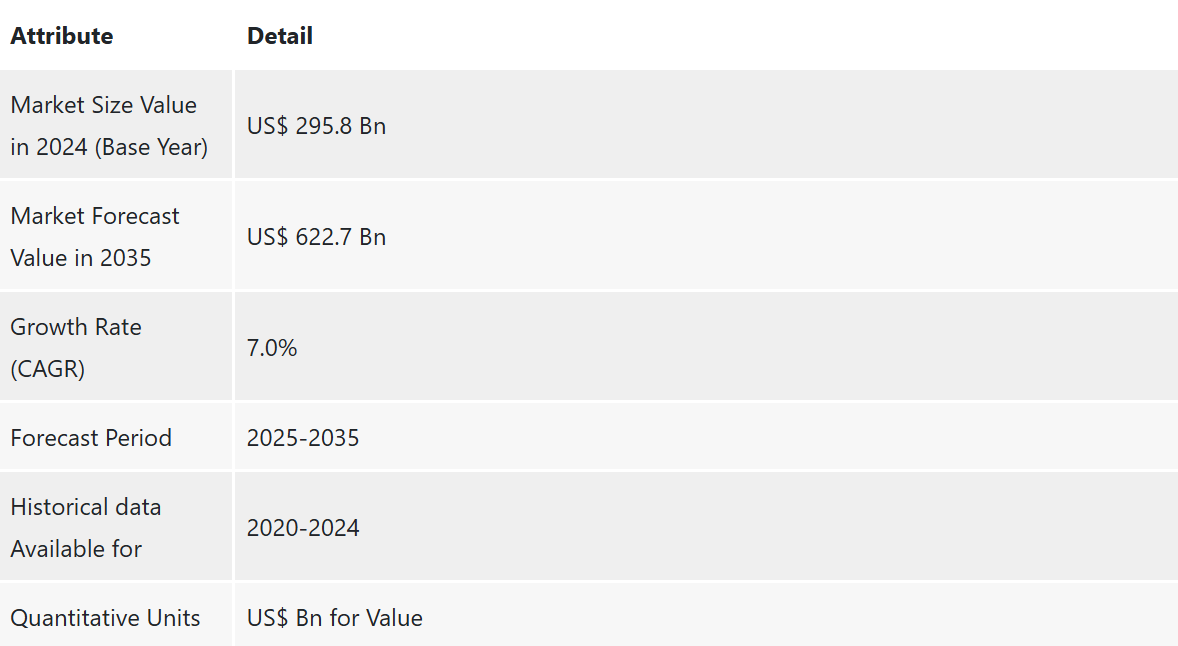Select the US$ 622.7 Bn value
This screenshot has height=646, width=1178.
point(316,237)
